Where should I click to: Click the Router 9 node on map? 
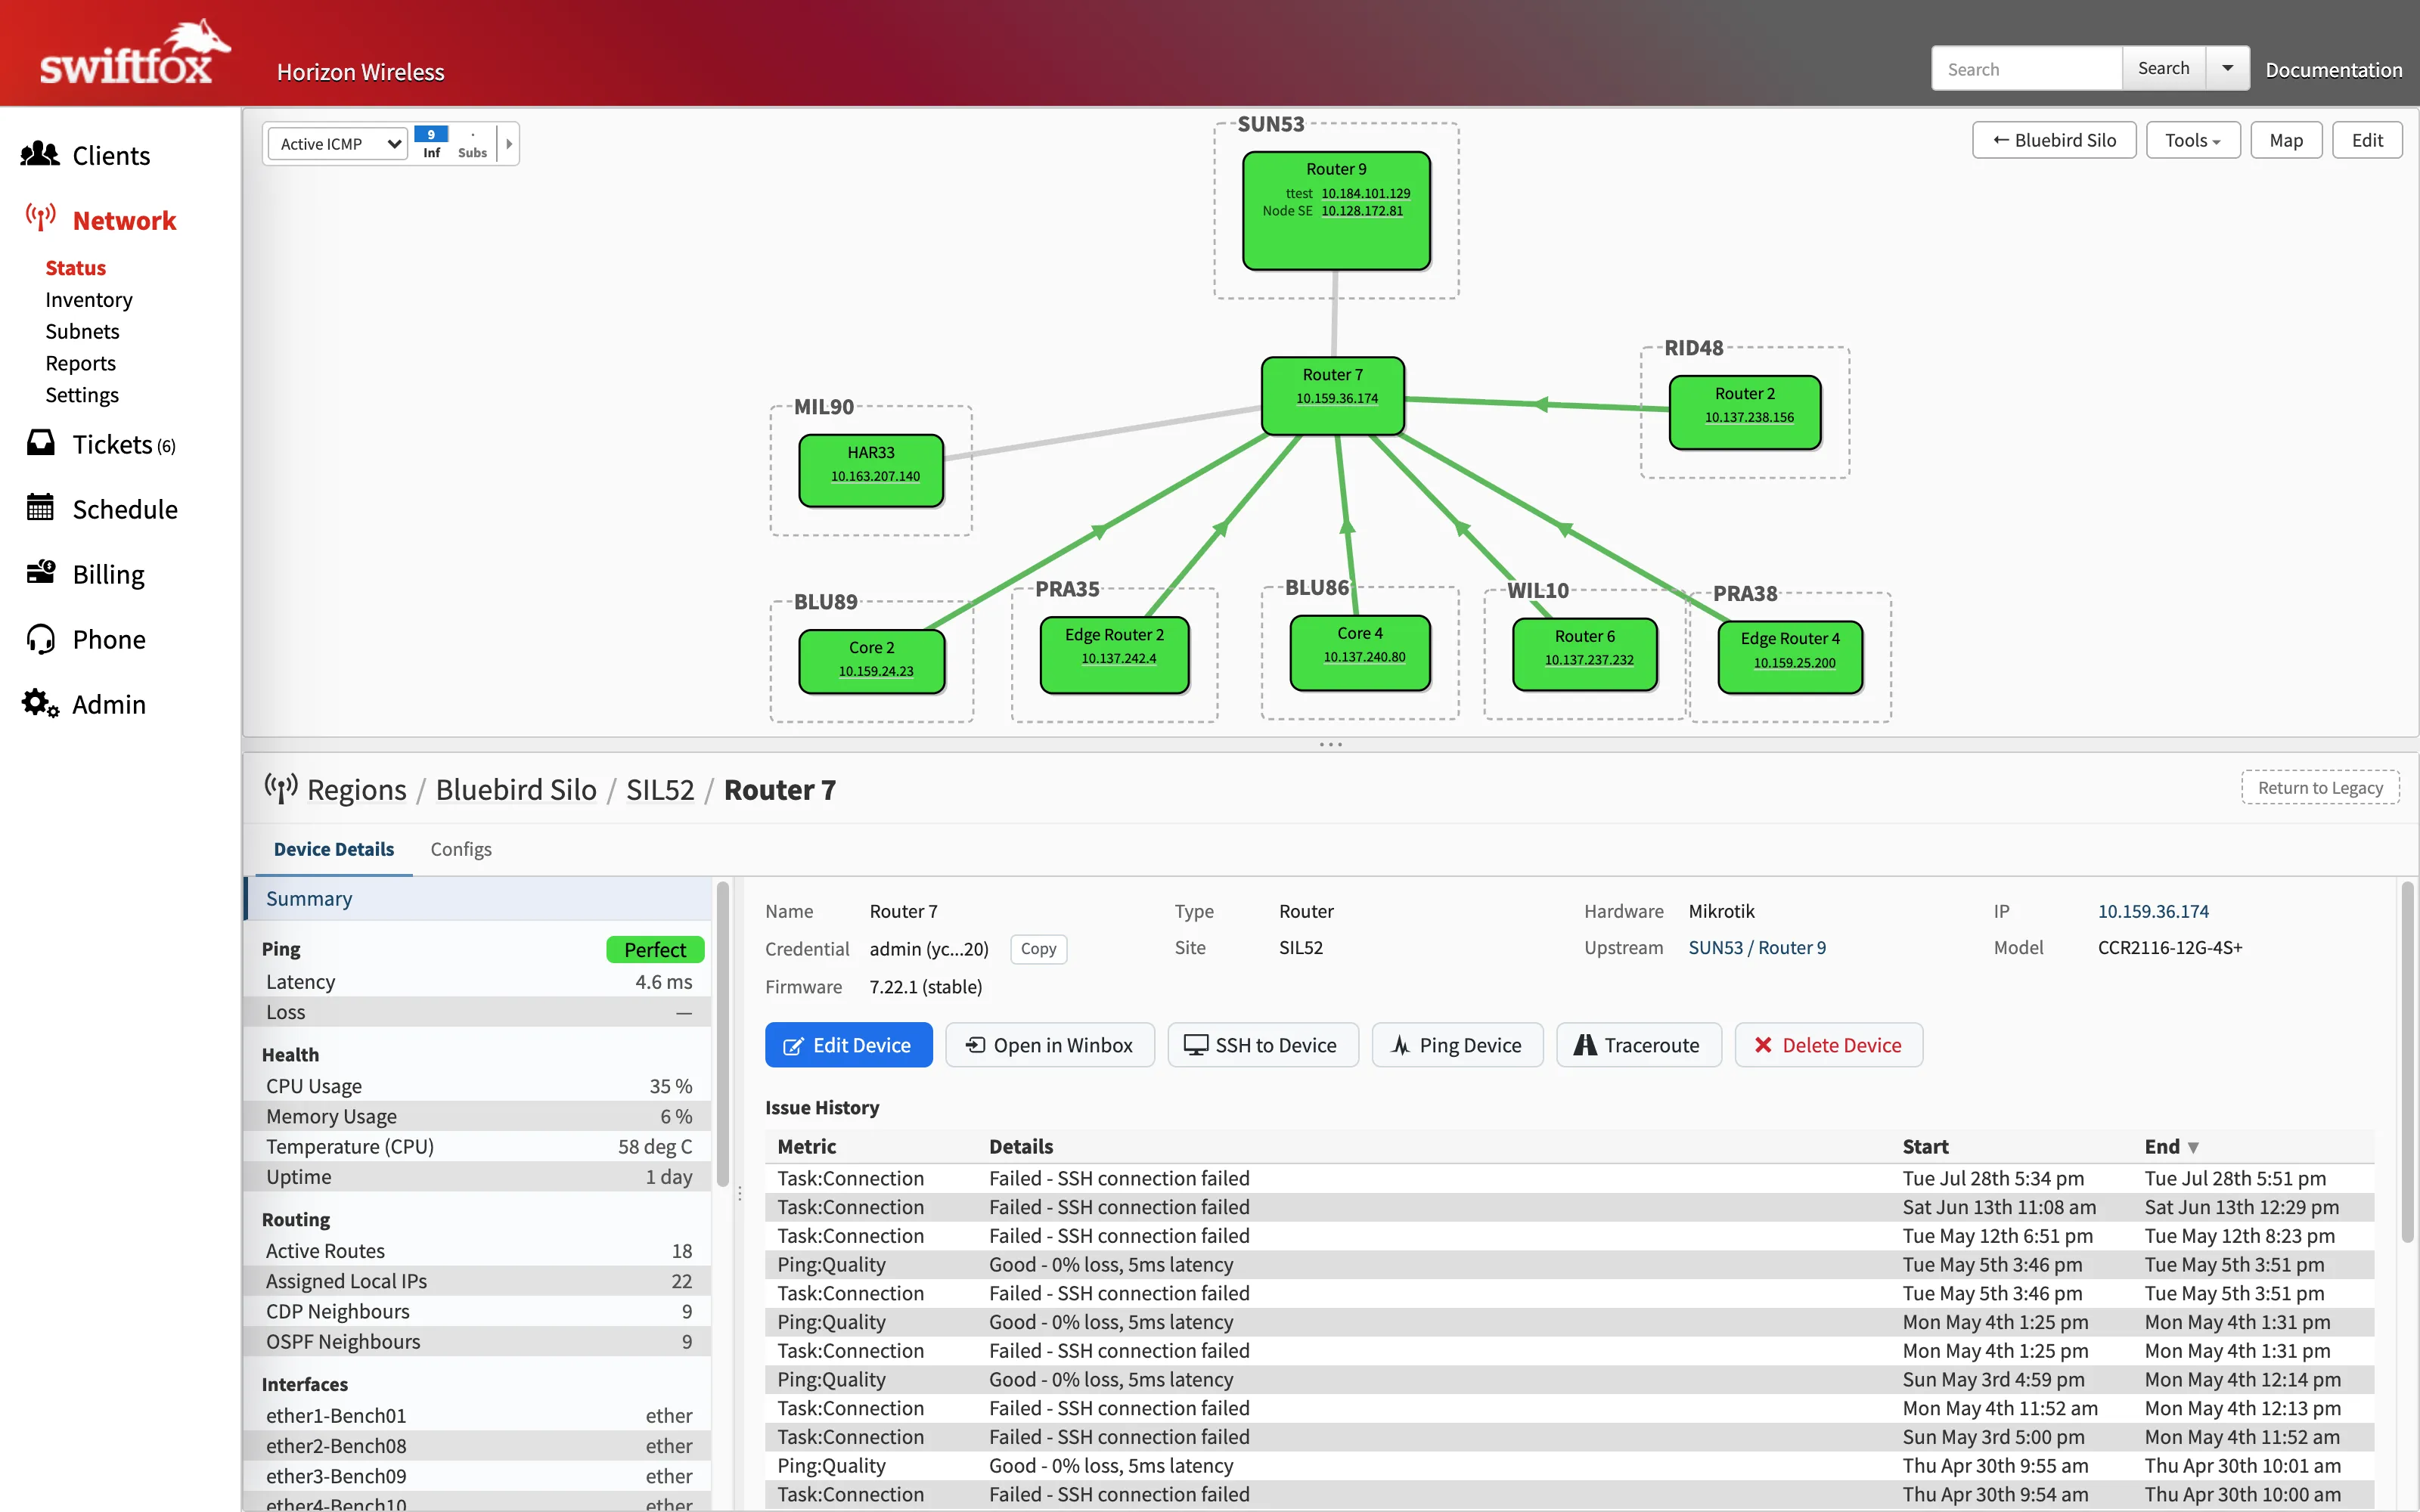(x=1336, y=210)
